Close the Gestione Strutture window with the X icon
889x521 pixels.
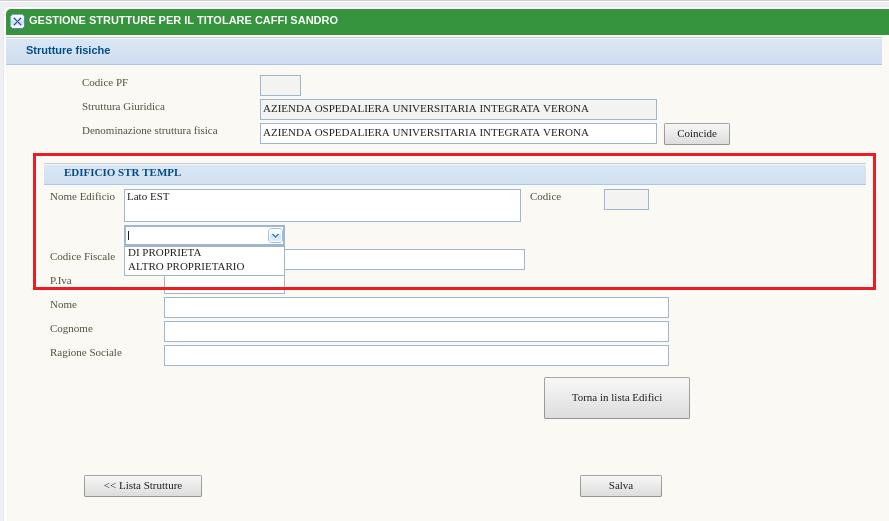(17, 21)
